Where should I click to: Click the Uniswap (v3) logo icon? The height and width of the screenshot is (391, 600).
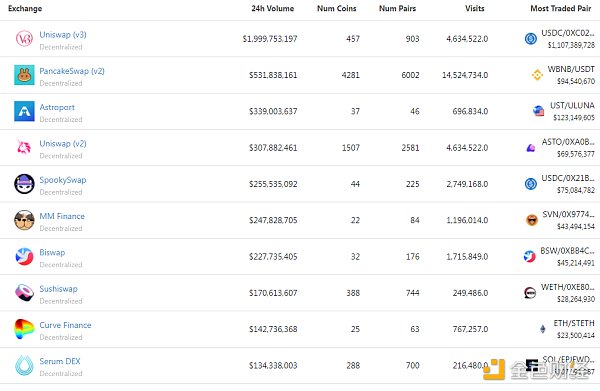(x=24, y=39)
